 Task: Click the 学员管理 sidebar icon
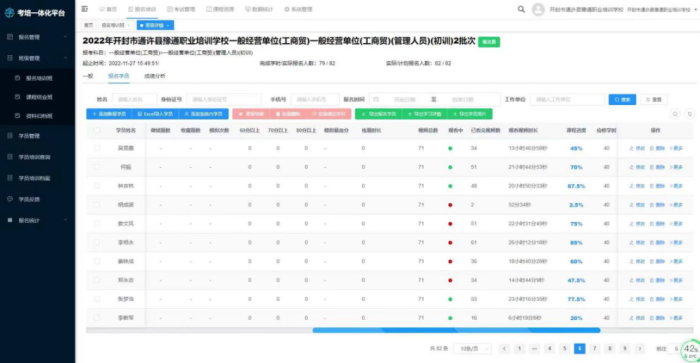point(10,136)
